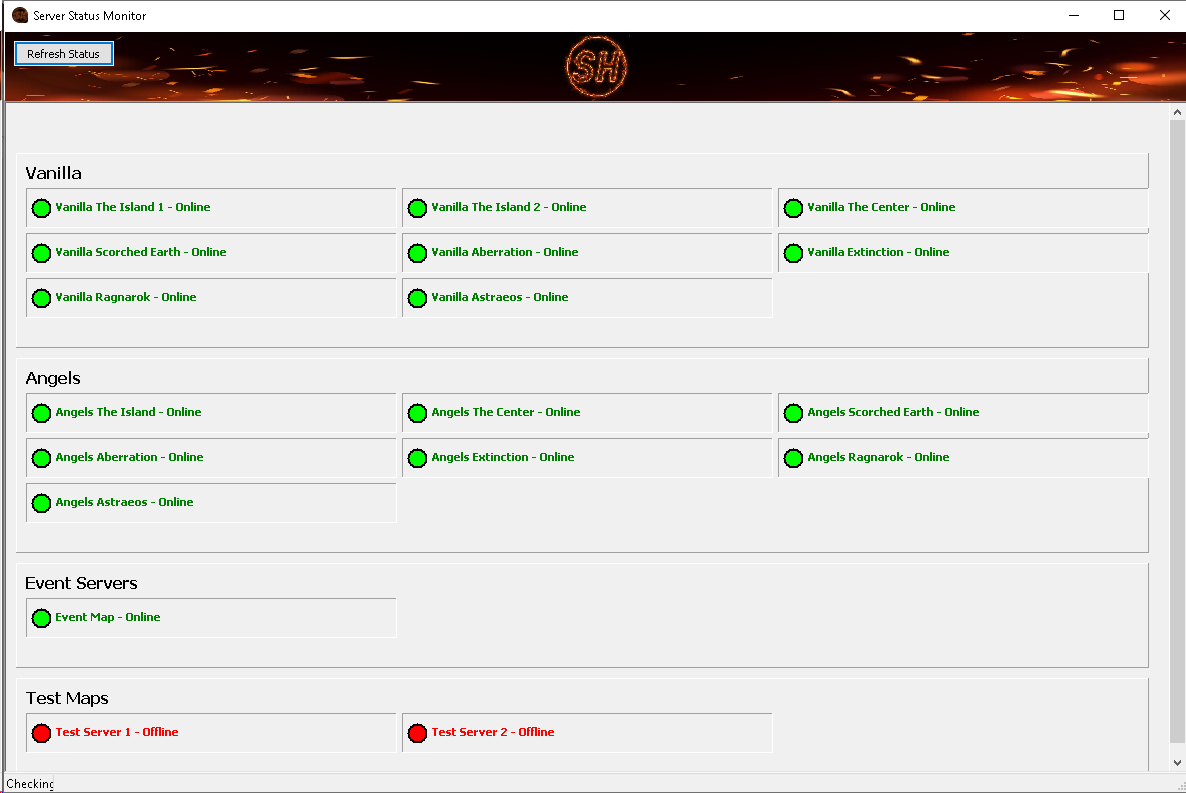Click the Vanilla section header
Image resolution: width=1186 pixels, height=793 pixels.
pos(53,172)
